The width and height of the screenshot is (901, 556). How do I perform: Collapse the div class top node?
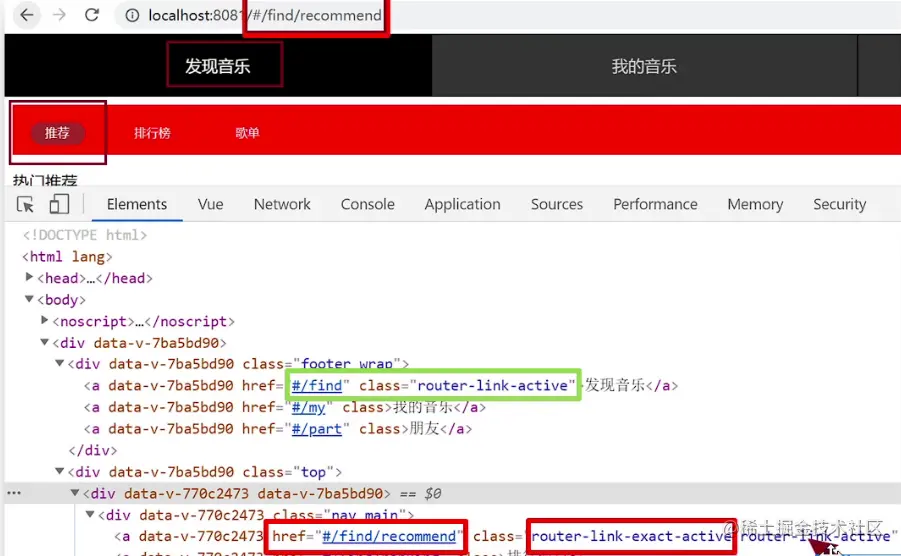(x=59, y=472)
